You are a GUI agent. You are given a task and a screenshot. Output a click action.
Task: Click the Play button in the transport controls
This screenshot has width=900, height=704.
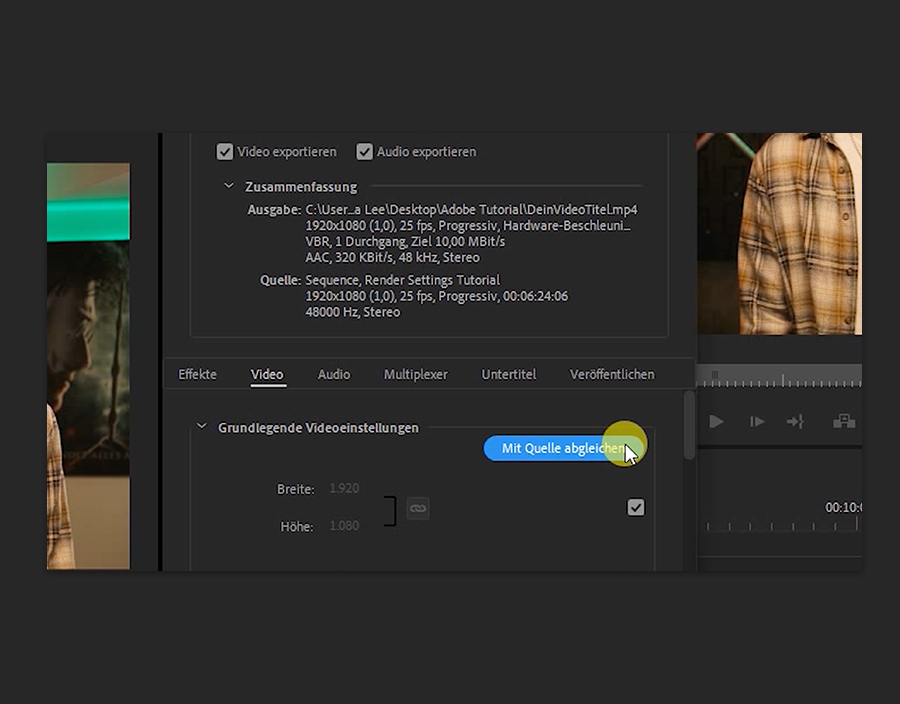coord(716,422)
